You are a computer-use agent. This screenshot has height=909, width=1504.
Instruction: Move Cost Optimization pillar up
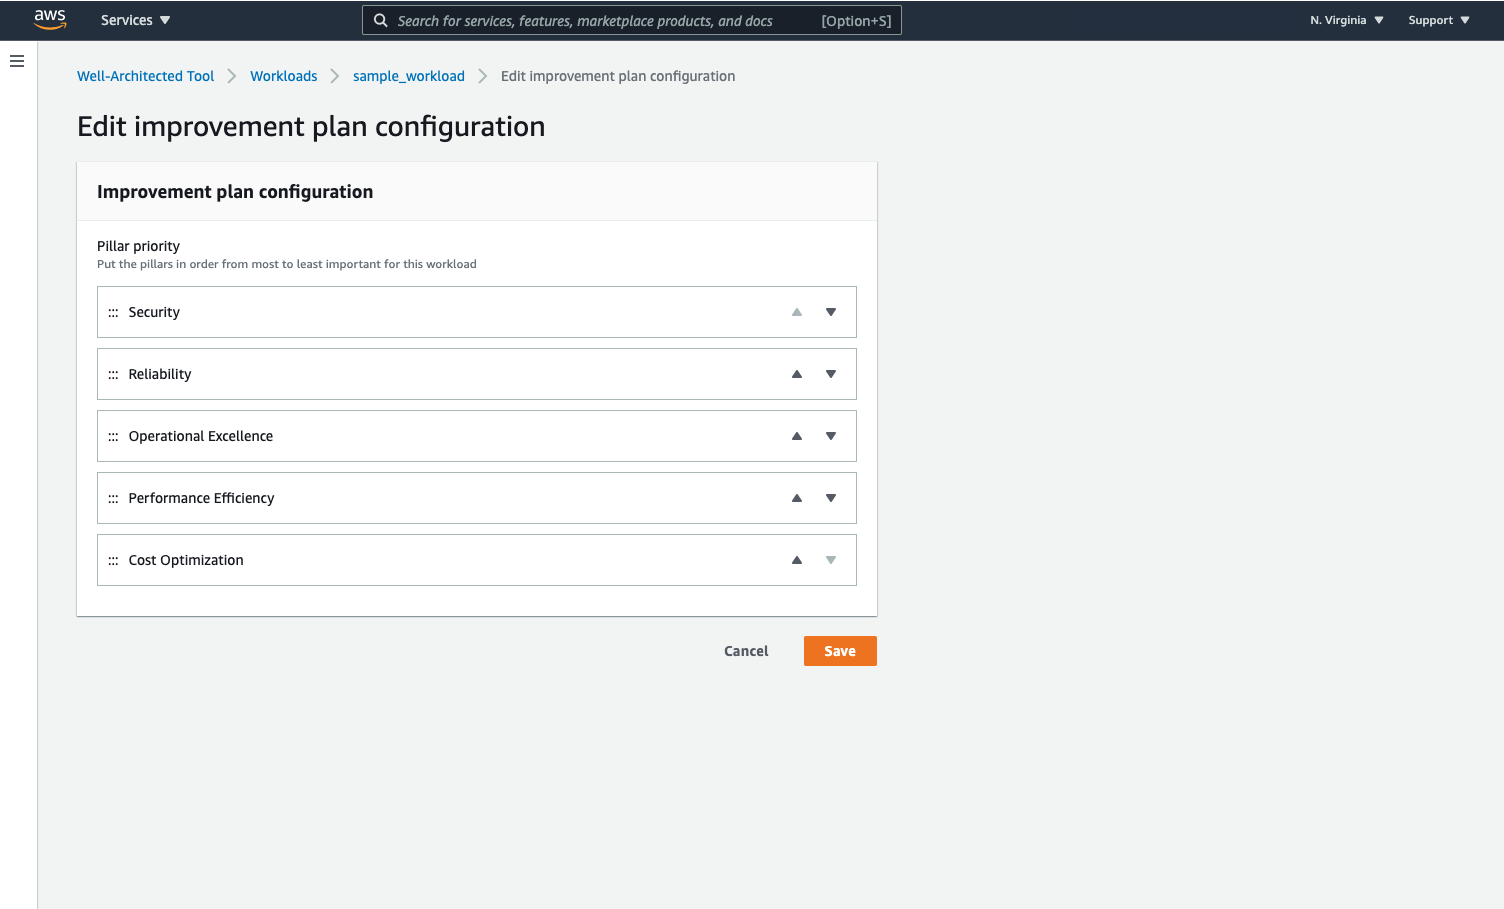[x=797, y=560]
